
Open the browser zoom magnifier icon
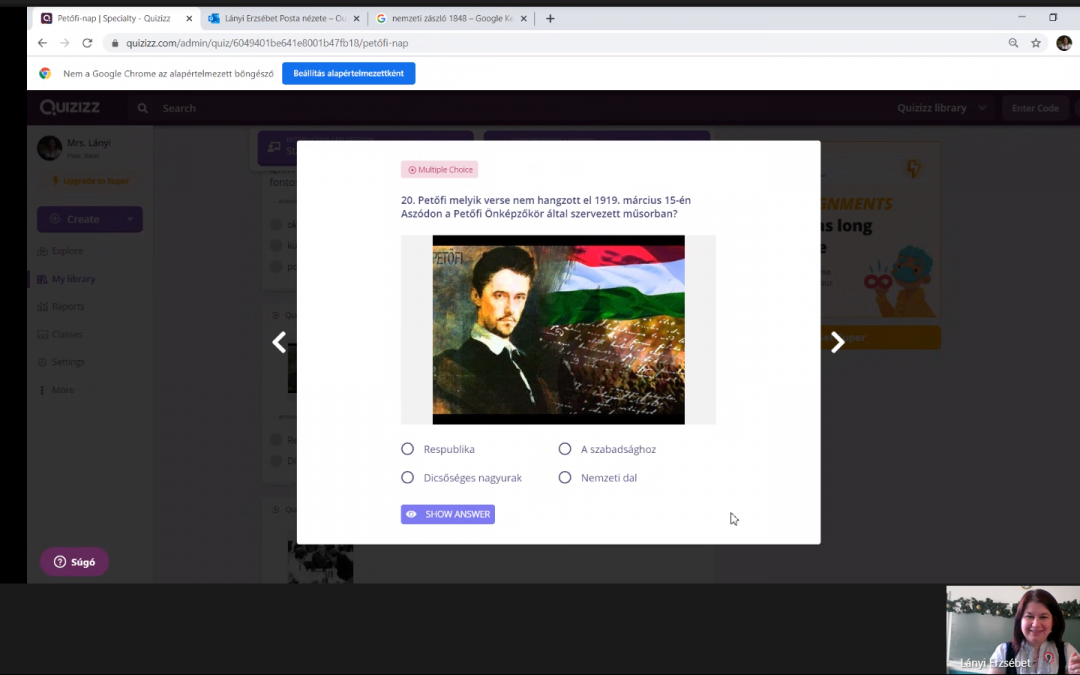[1013, 43]
